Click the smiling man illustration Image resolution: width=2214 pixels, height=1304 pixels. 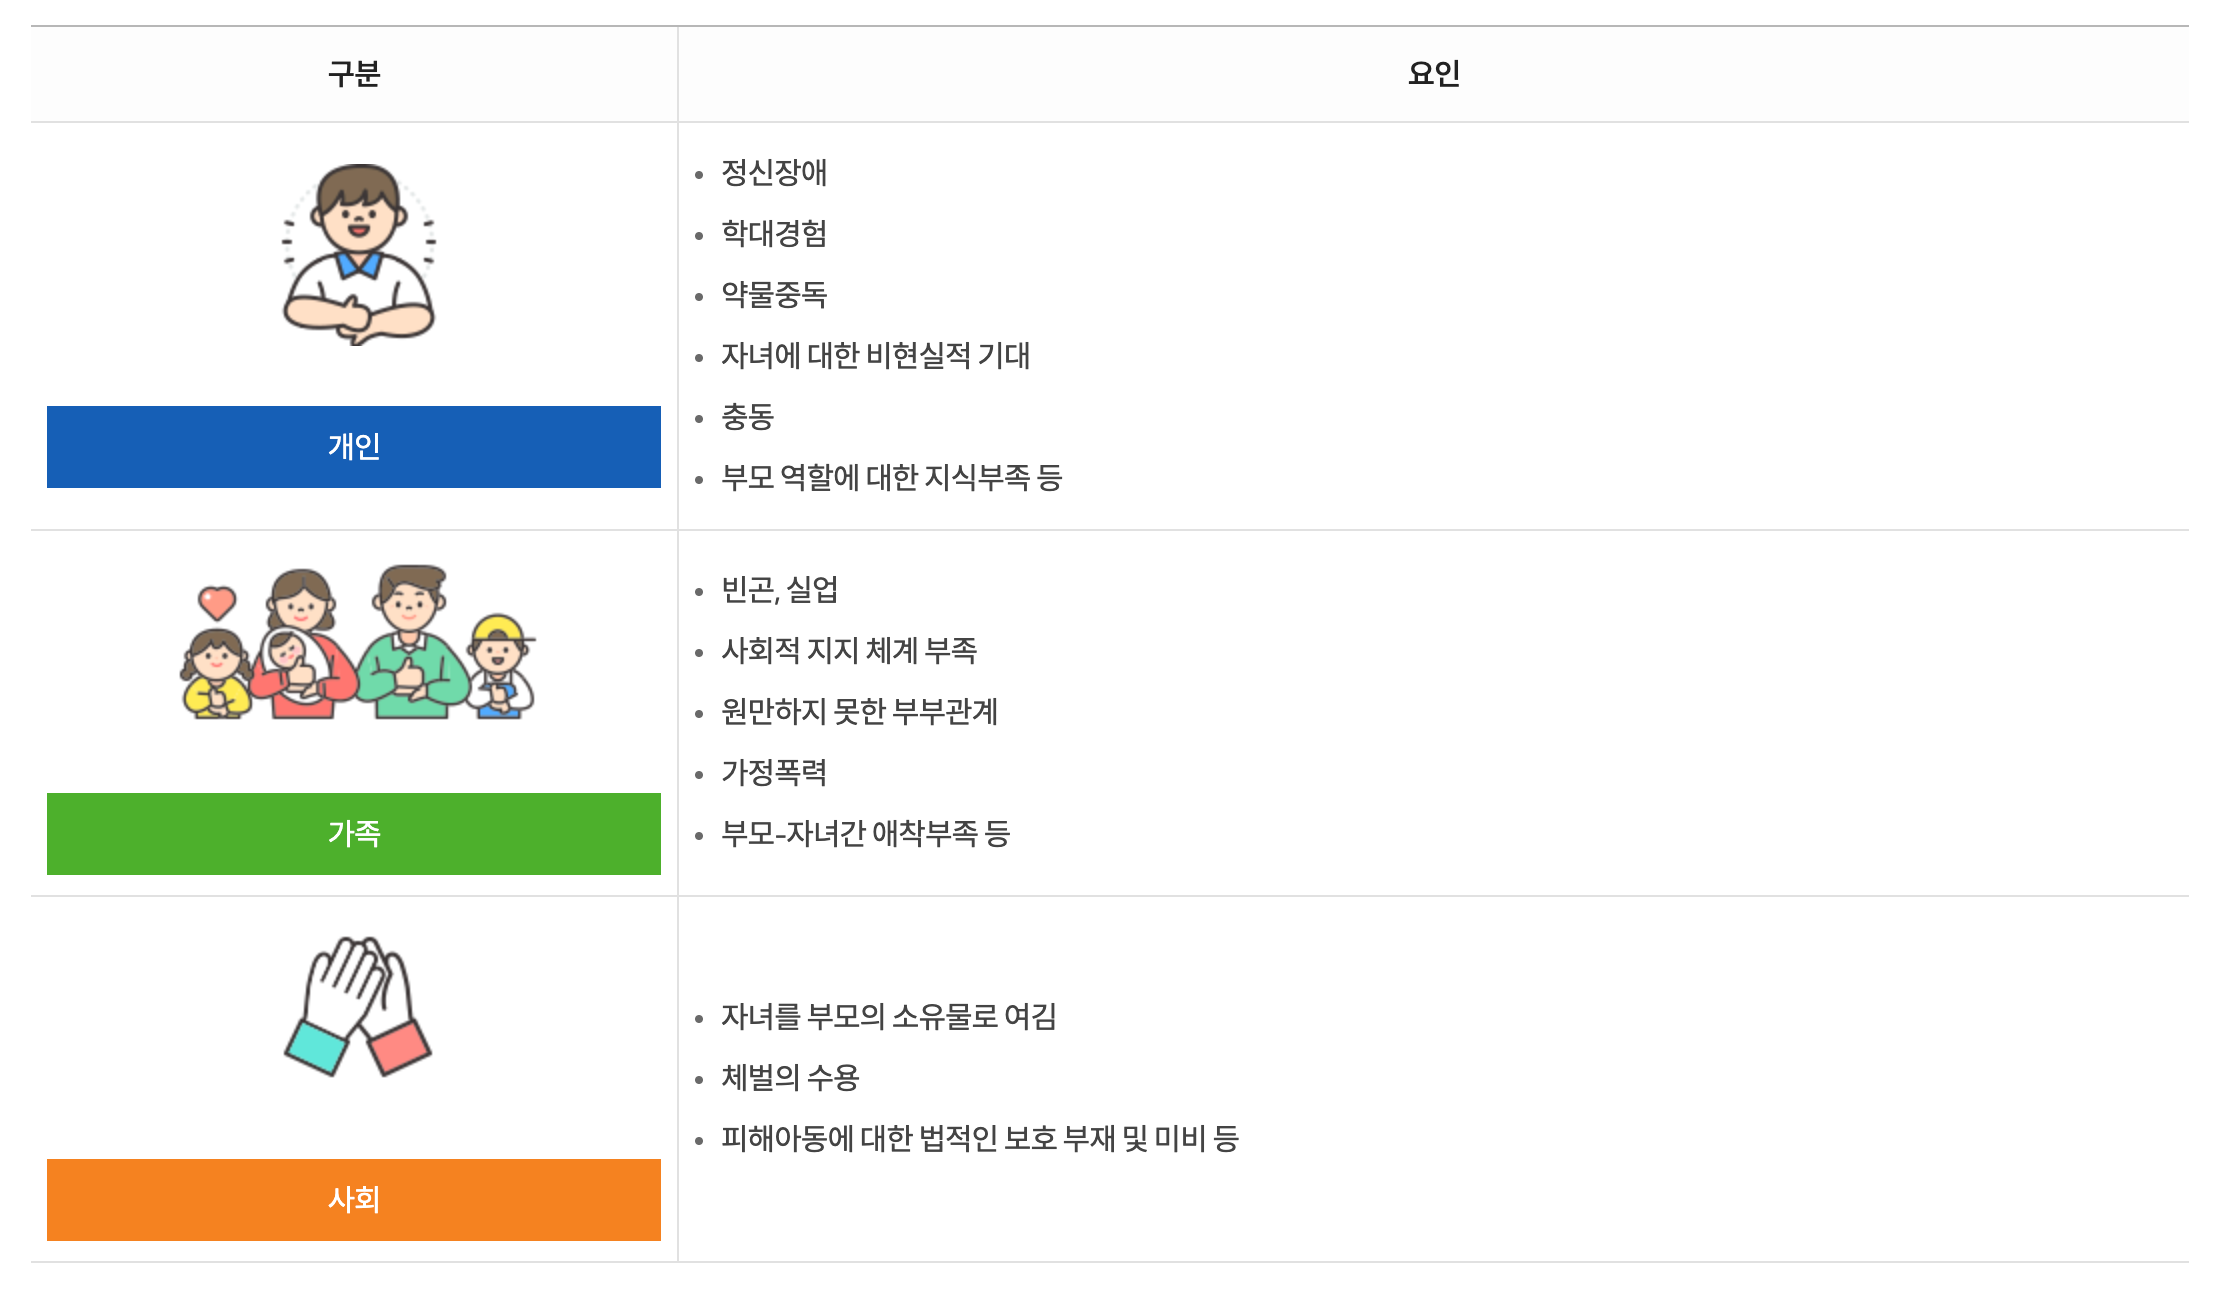point(358,255)
